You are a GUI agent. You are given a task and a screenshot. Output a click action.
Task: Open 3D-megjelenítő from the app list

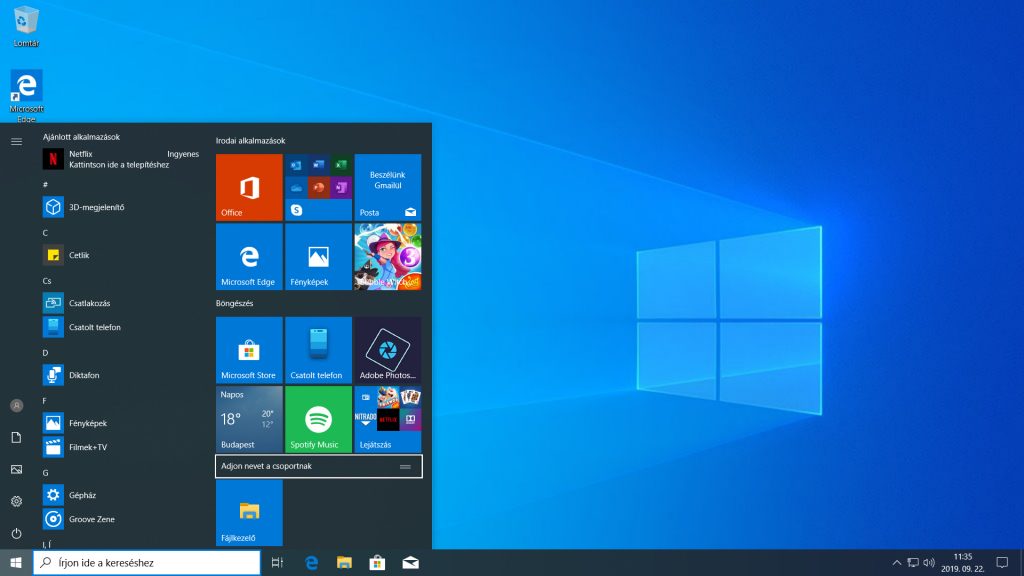[x=121, y=207]
